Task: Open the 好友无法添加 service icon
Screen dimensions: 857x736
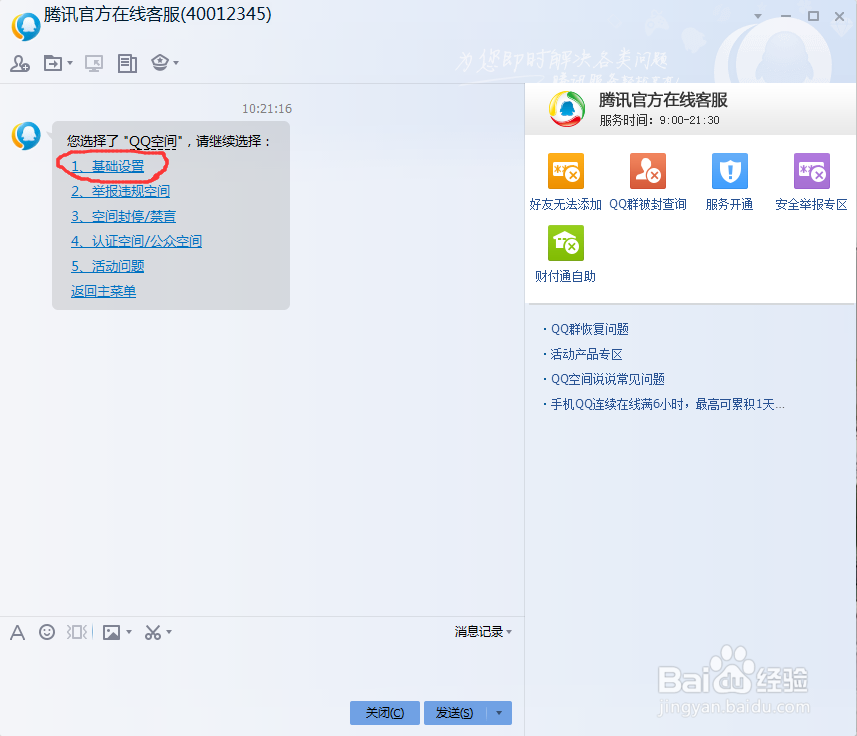Action: click(566, 171)
